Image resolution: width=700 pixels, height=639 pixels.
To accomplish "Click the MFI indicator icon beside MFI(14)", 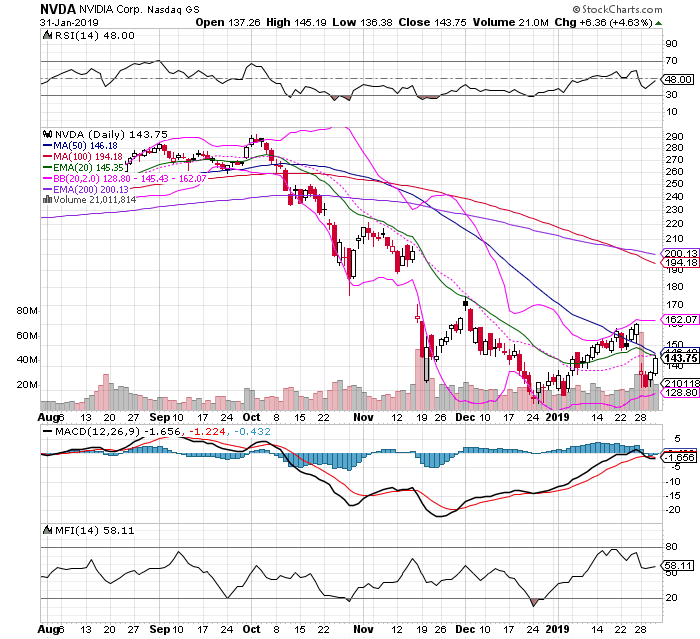I will coord(47,530).
